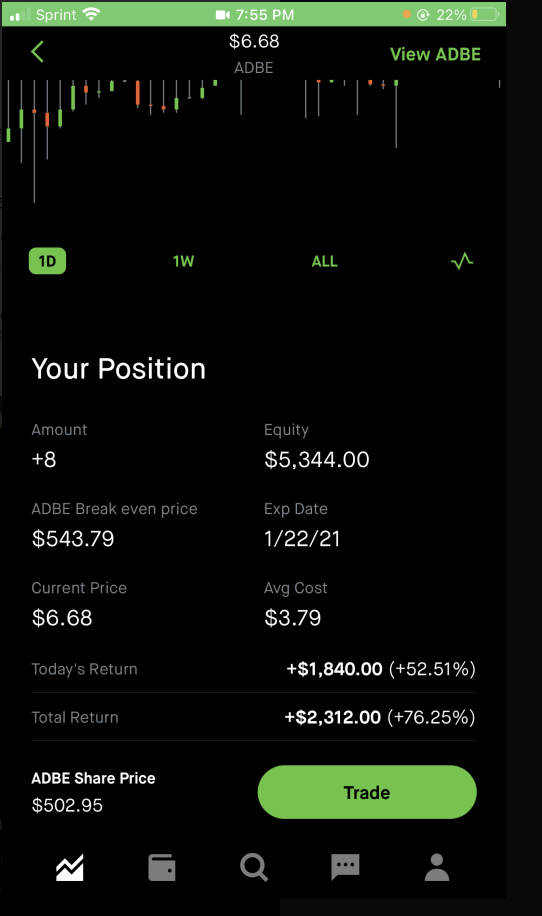The image size is (542, 916).
Task: Switch chart range to ALL
Action: tap(324, 261)
